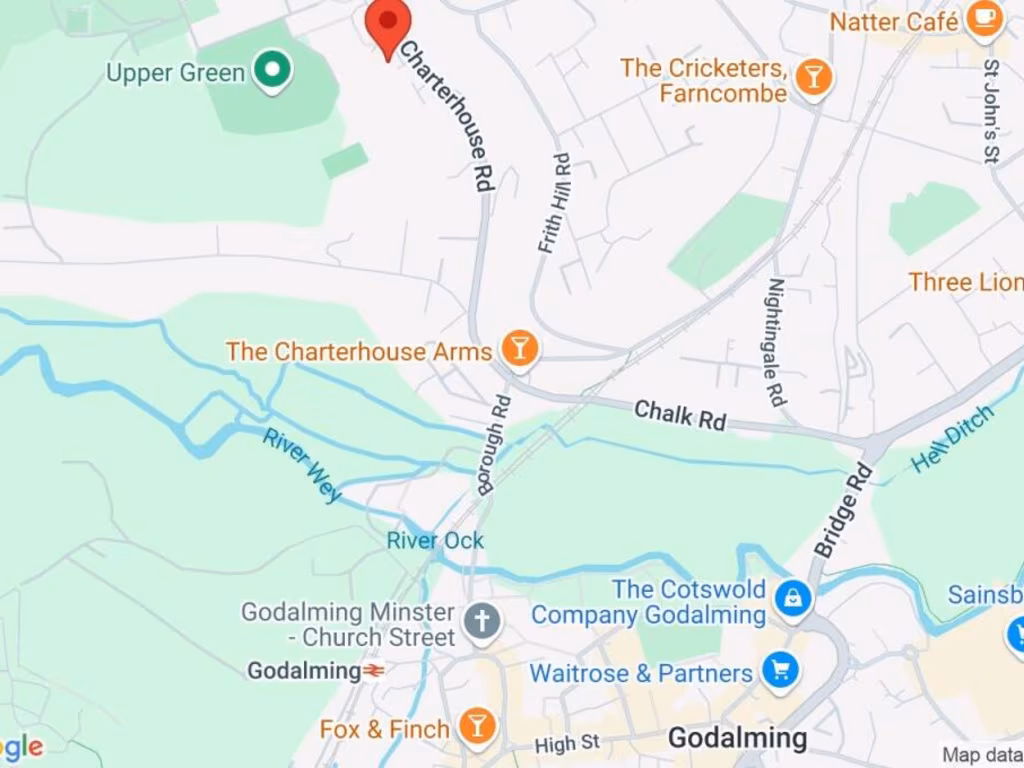1024x768 pixels.
Task: Click the Google logo in corner
Action: click(x=22, y=746)
